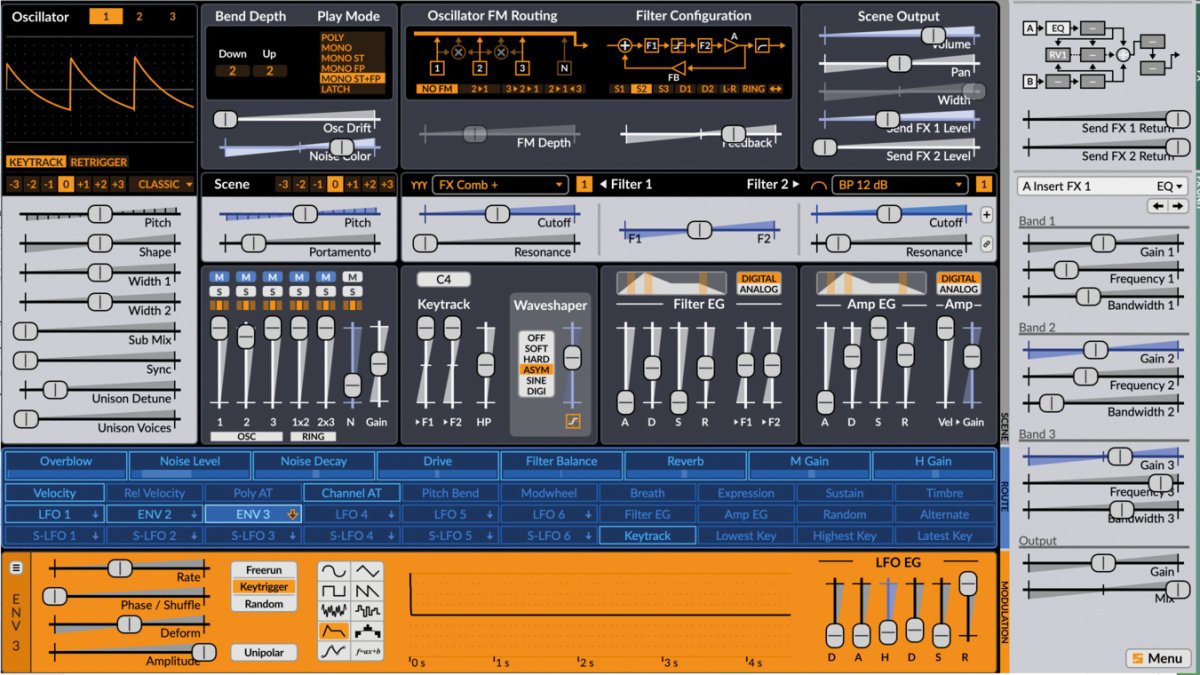Select the triangle LFO waveform icon

pos(367,571)
